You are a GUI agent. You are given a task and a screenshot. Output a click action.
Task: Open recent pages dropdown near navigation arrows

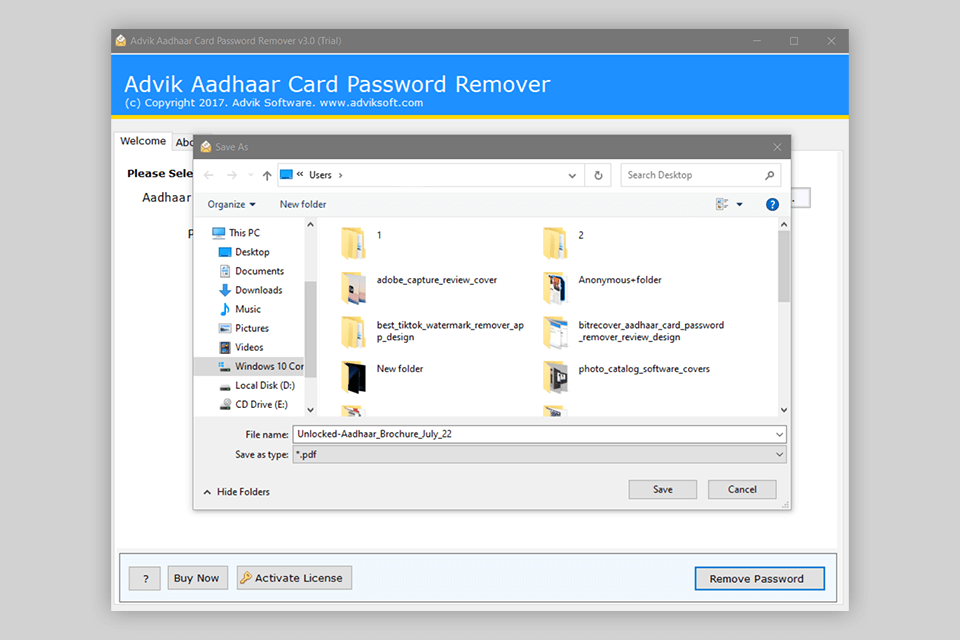click(250, 175)
